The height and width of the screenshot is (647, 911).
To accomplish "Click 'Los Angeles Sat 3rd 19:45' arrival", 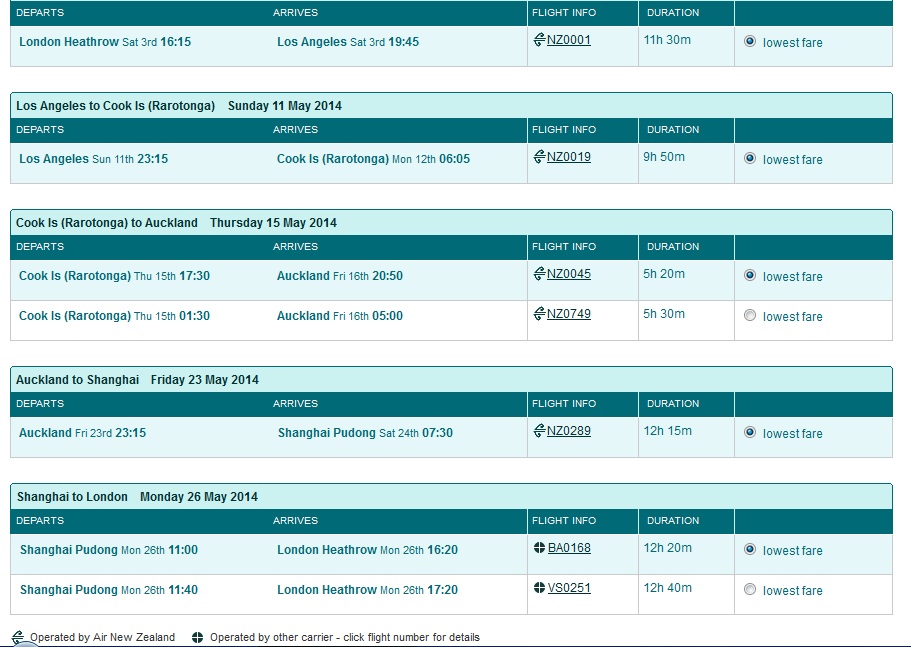I will tap(348, 42).
